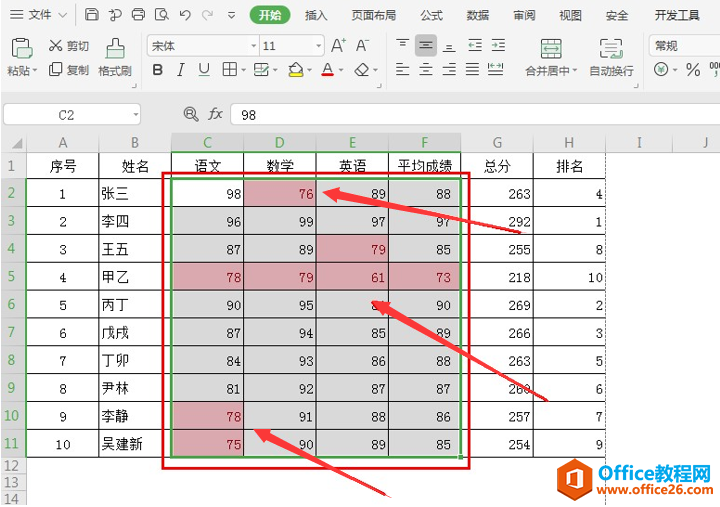Toggle Italic formatting
This screenshot has height=507, width=720.
181,70
